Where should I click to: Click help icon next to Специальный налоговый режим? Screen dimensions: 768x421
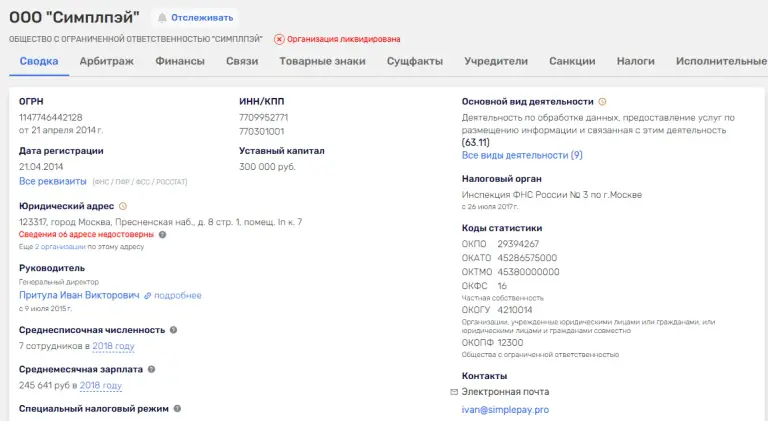click(x=177, y=408)
